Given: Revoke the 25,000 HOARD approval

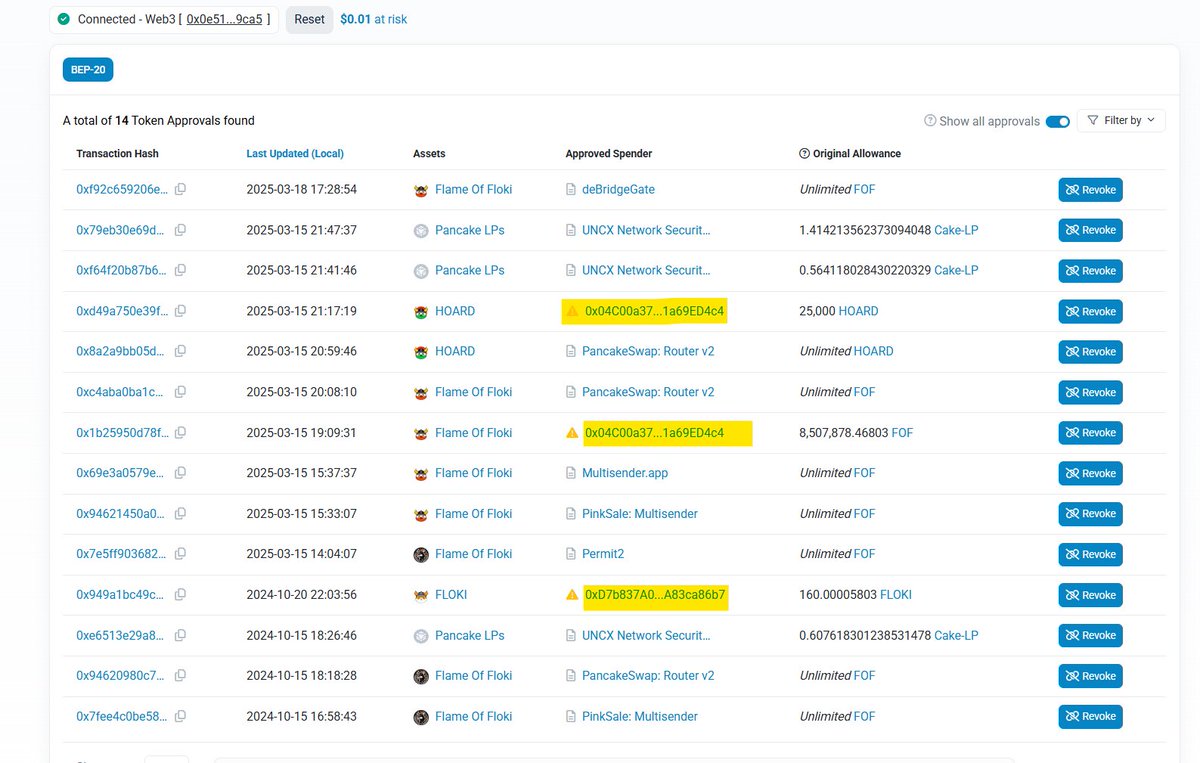Looking at the screenshot, I should coord(1090,311).
